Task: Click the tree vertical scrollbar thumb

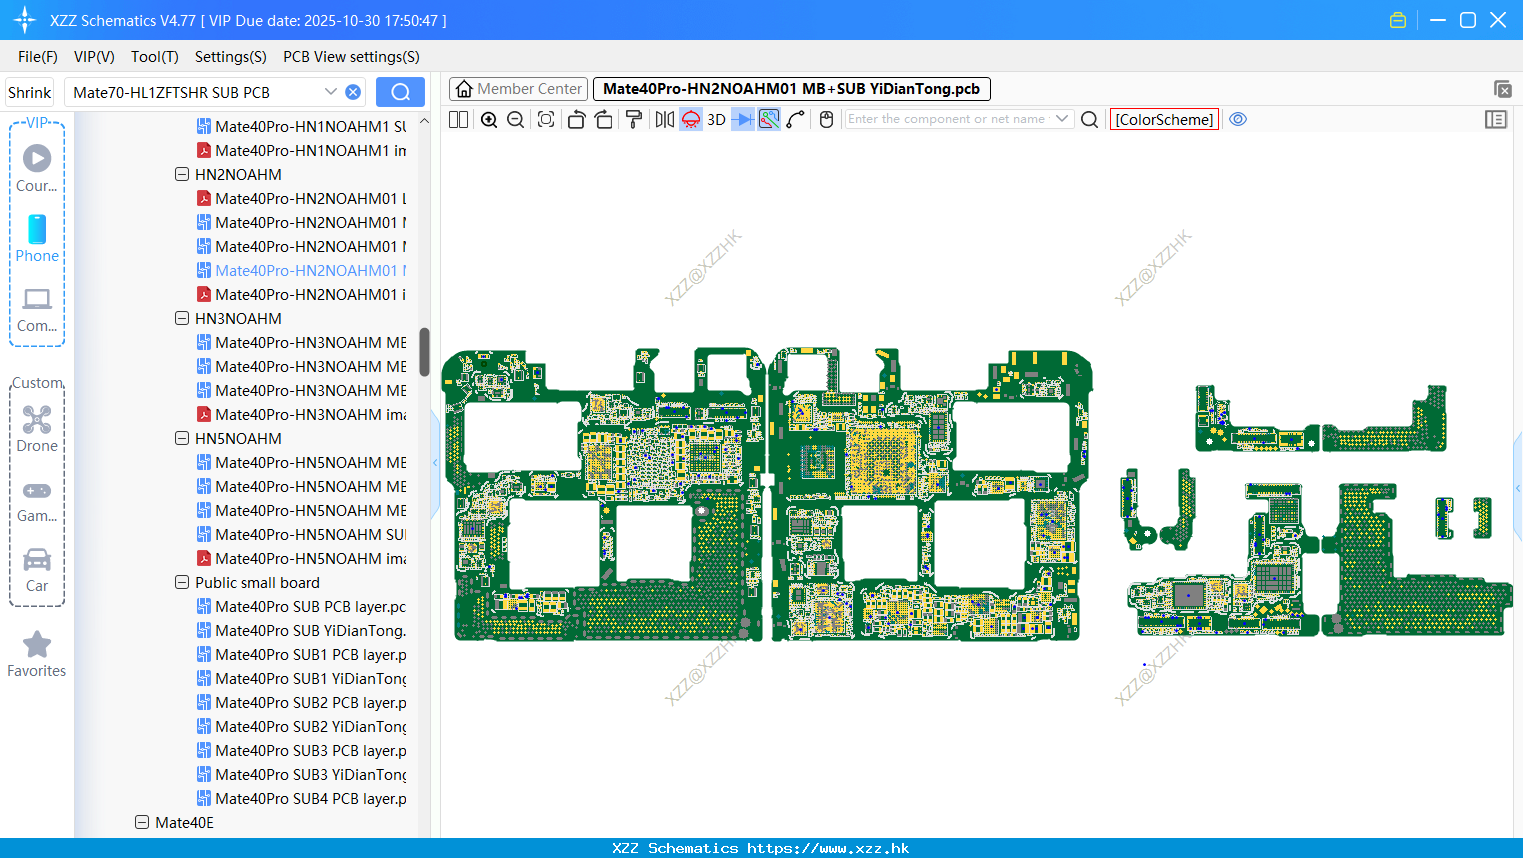Action: [x=424, y=352]
